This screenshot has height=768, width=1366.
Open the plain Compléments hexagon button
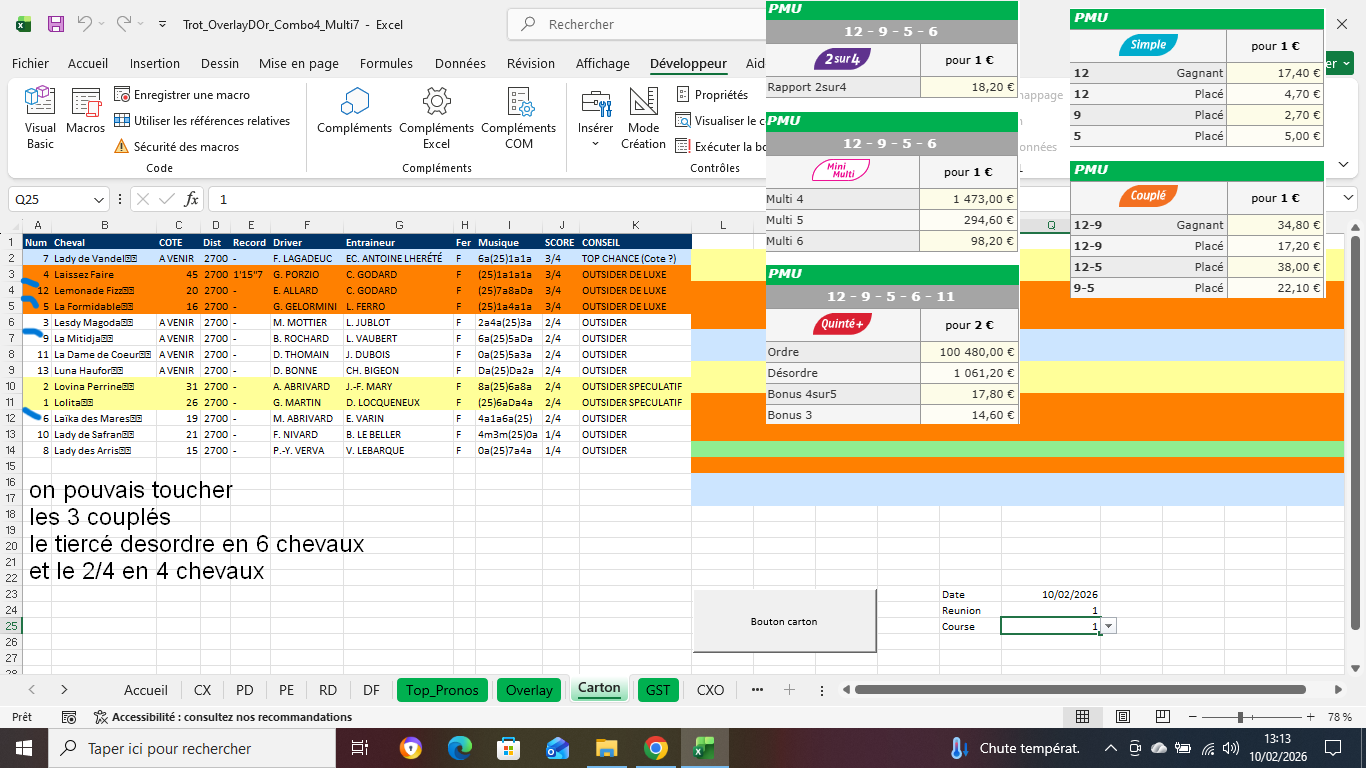click(x=354, y=112)
